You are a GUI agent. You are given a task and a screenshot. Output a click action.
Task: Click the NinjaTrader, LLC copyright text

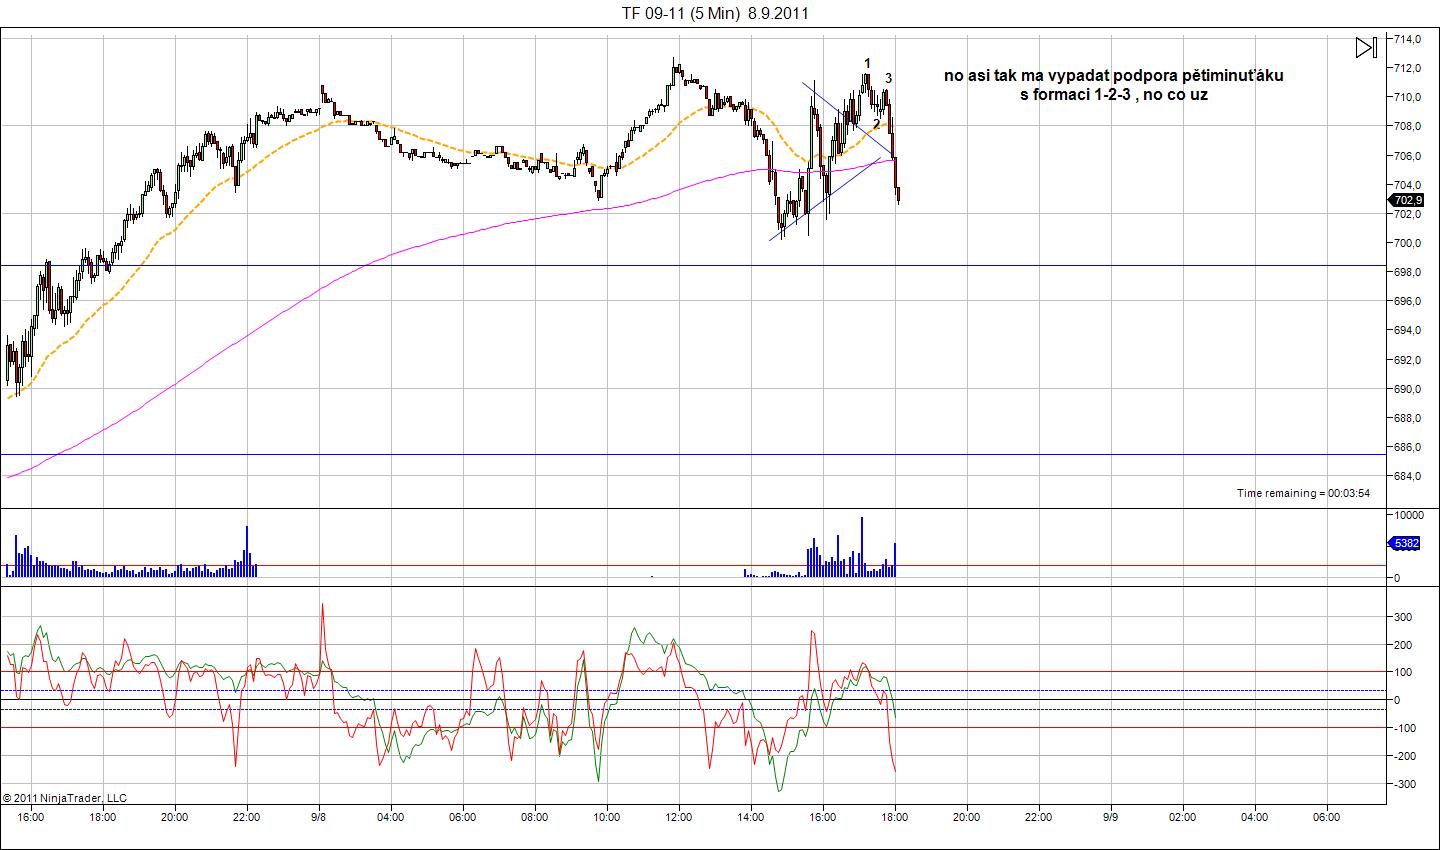pos(65,798)
